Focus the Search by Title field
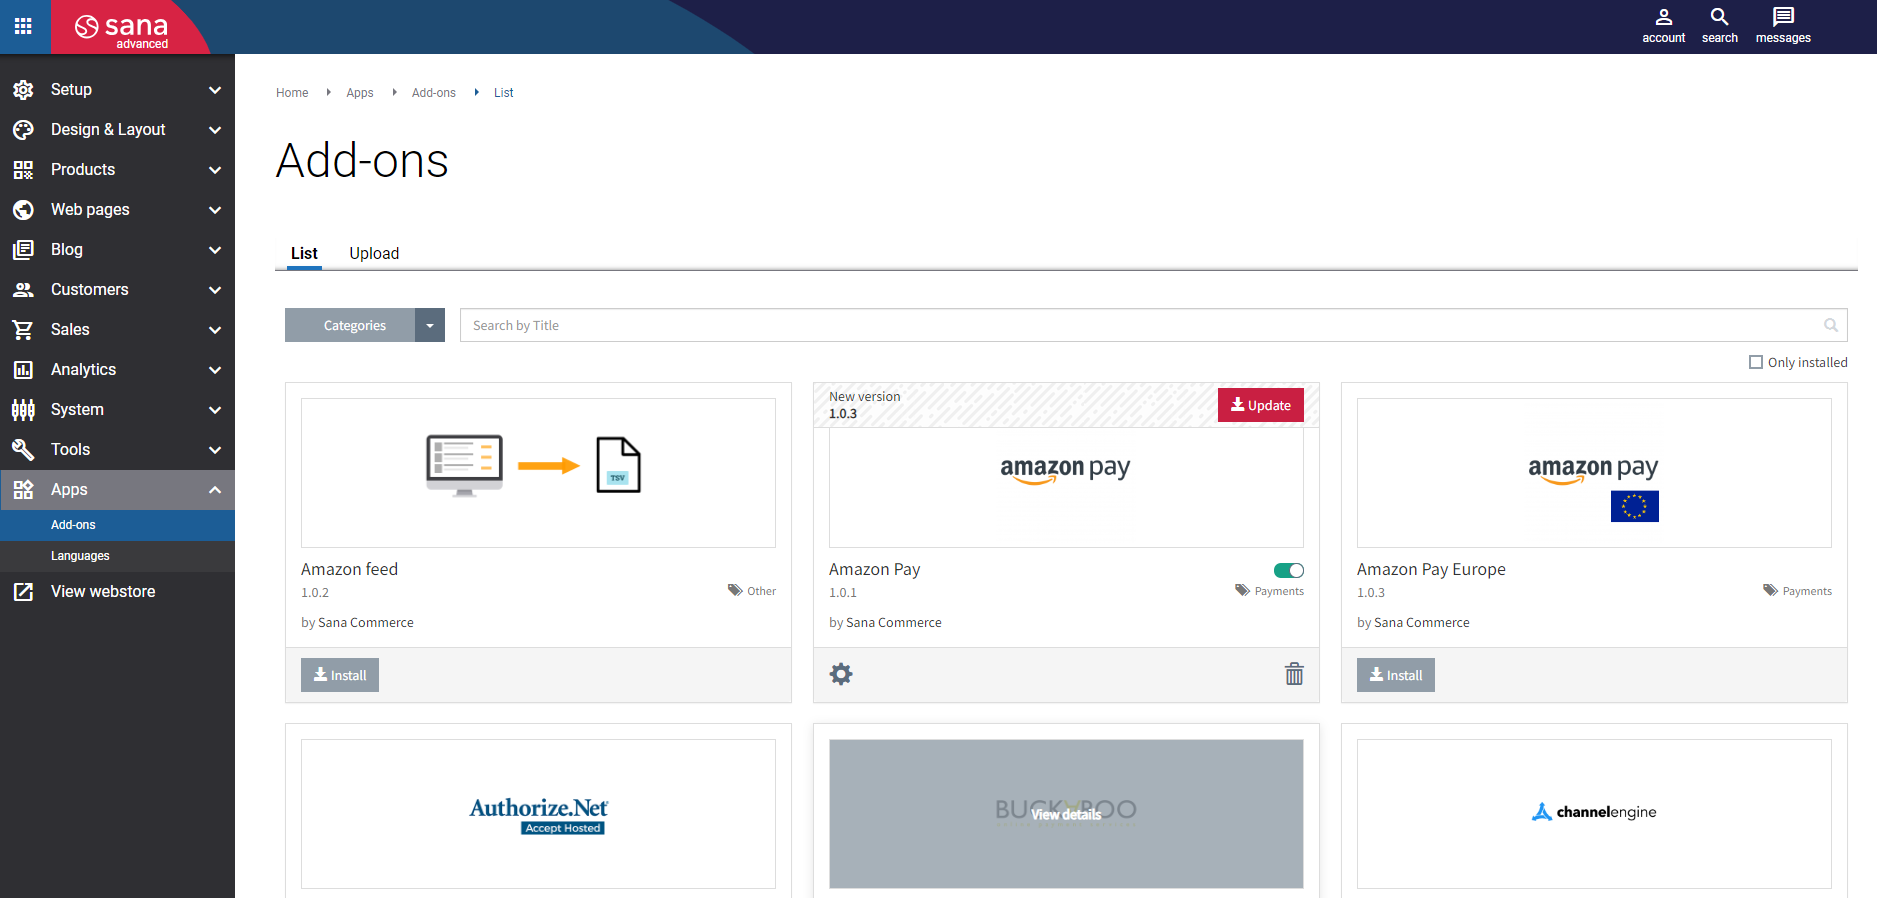 click(1153, 325)
